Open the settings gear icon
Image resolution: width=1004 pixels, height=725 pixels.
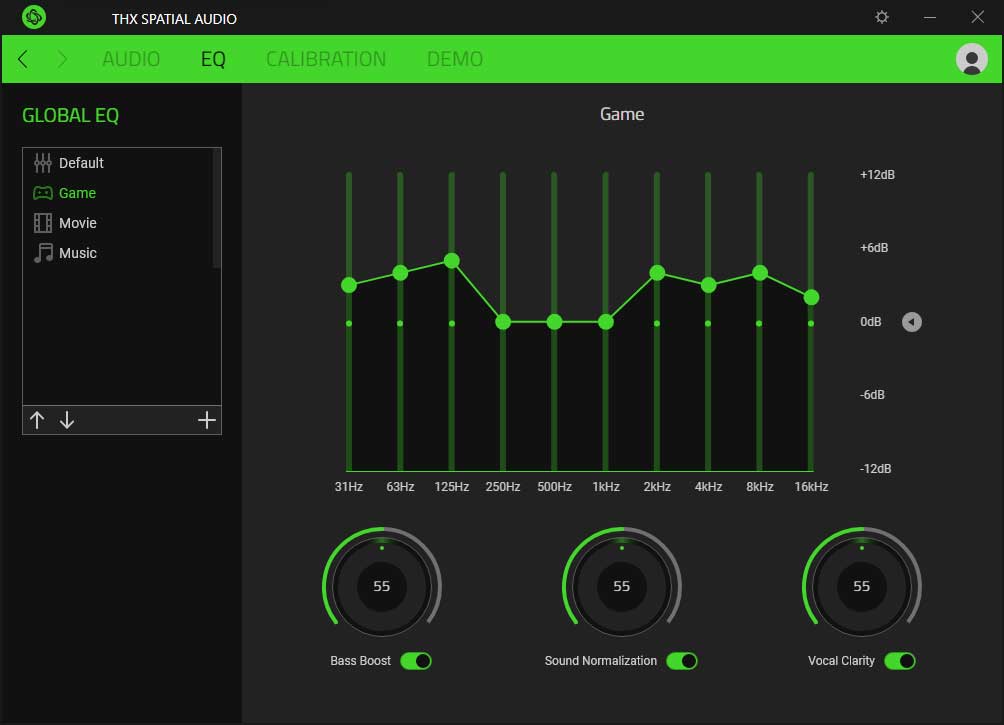point(881,17)
